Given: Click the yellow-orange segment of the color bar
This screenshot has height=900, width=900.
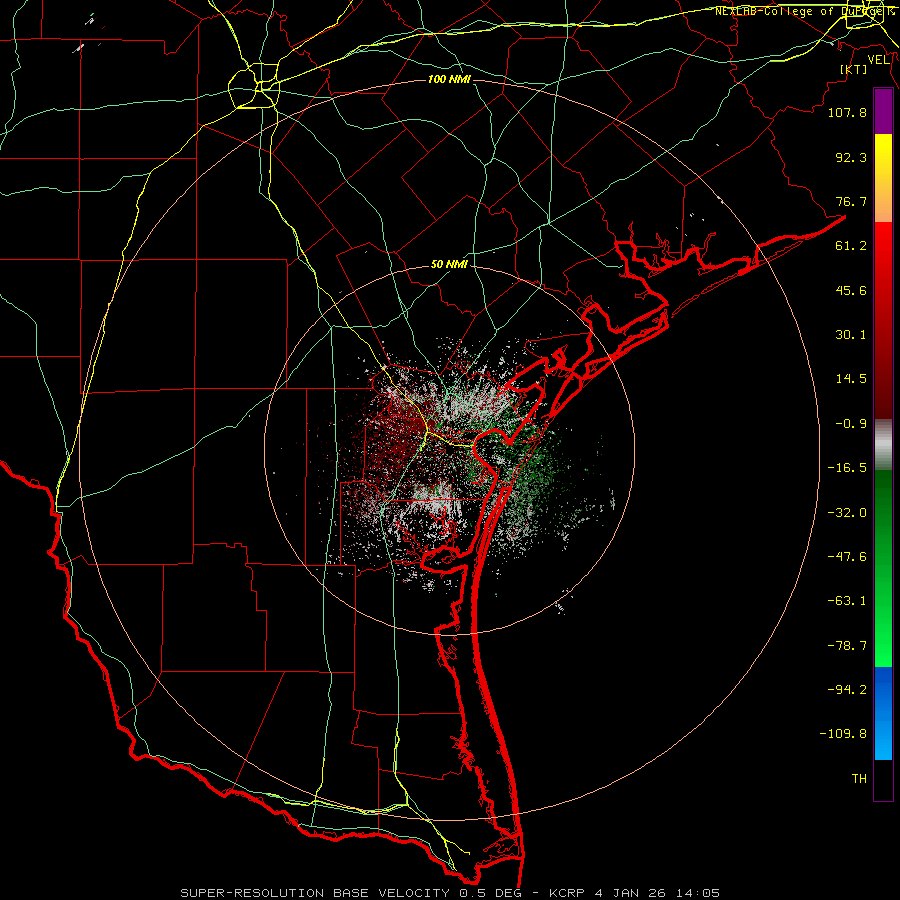Looking at the screenshot, I should pos(883,178).
